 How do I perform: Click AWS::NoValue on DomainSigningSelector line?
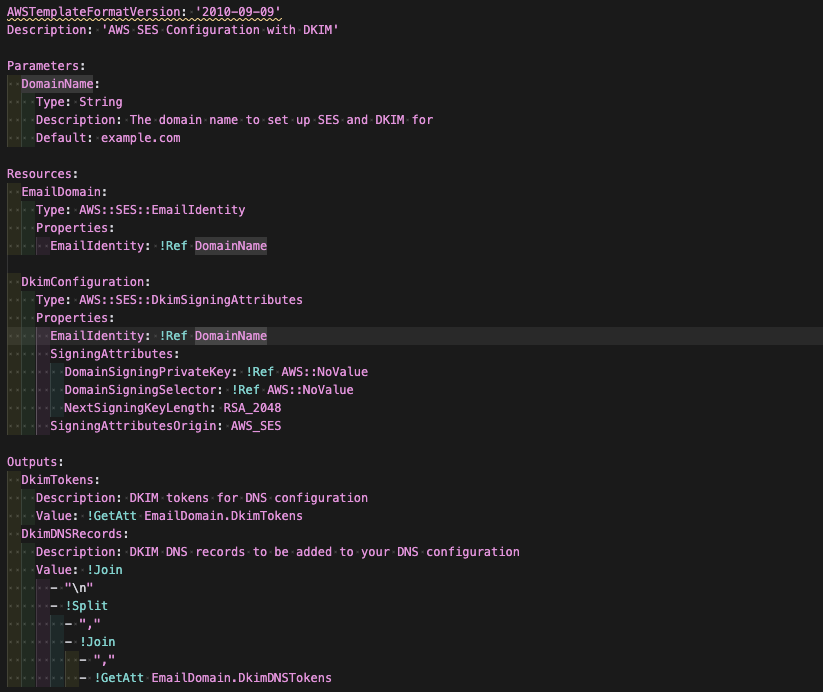[310, 390]
